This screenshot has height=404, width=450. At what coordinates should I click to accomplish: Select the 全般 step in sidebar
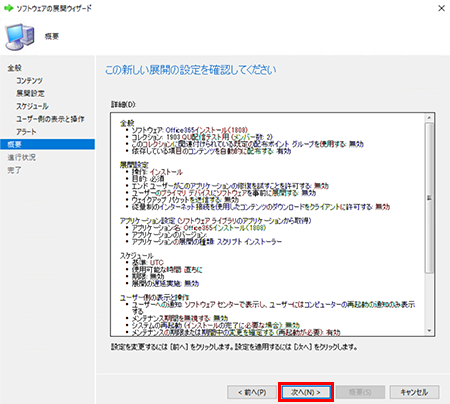click(15, 68)
